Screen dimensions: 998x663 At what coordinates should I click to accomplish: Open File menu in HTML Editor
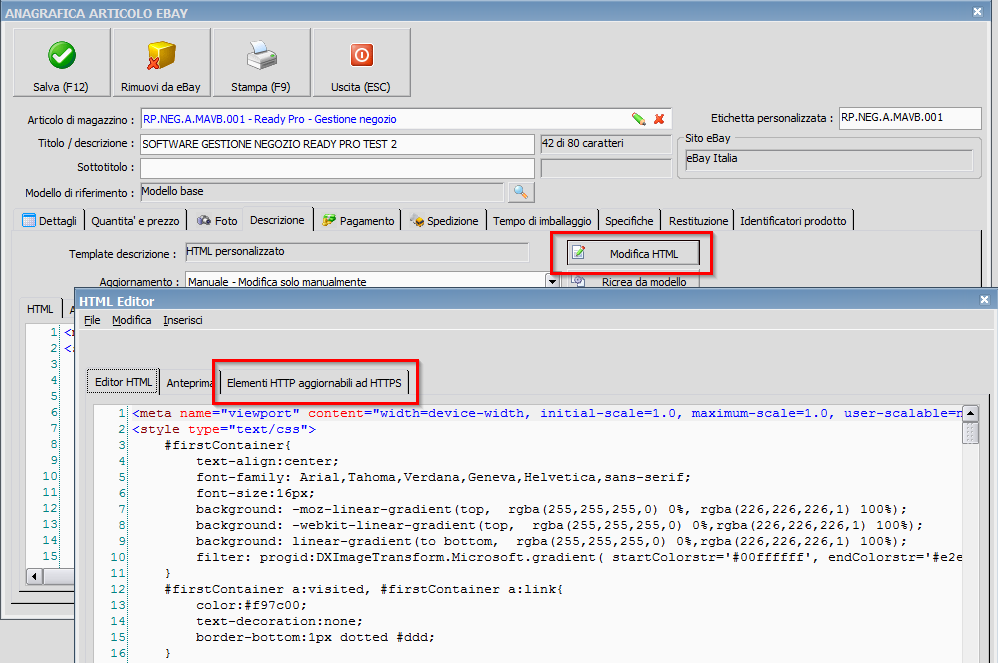point(92,320)
